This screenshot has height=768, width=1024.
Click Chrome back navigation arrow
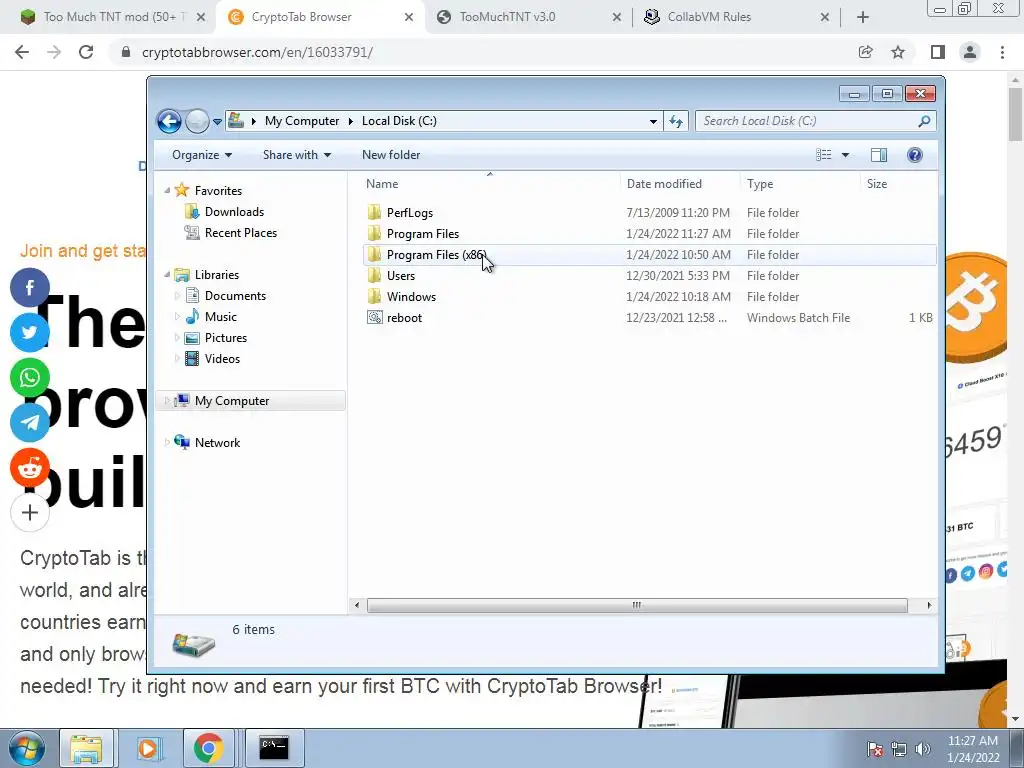pyautogui.click(x=22, y=52)
